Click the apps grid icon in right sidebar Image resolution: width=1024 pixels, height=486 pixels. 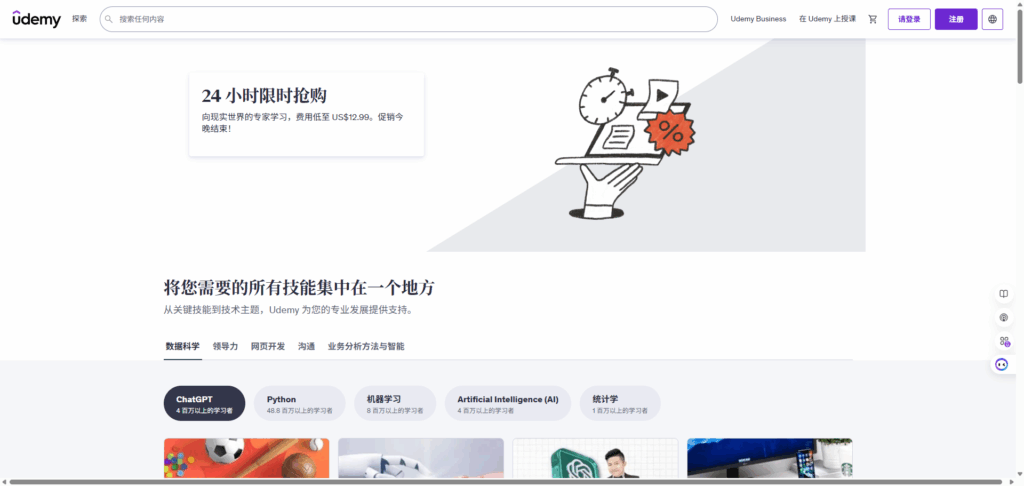pyautogui.click(x=1004, y=341)
